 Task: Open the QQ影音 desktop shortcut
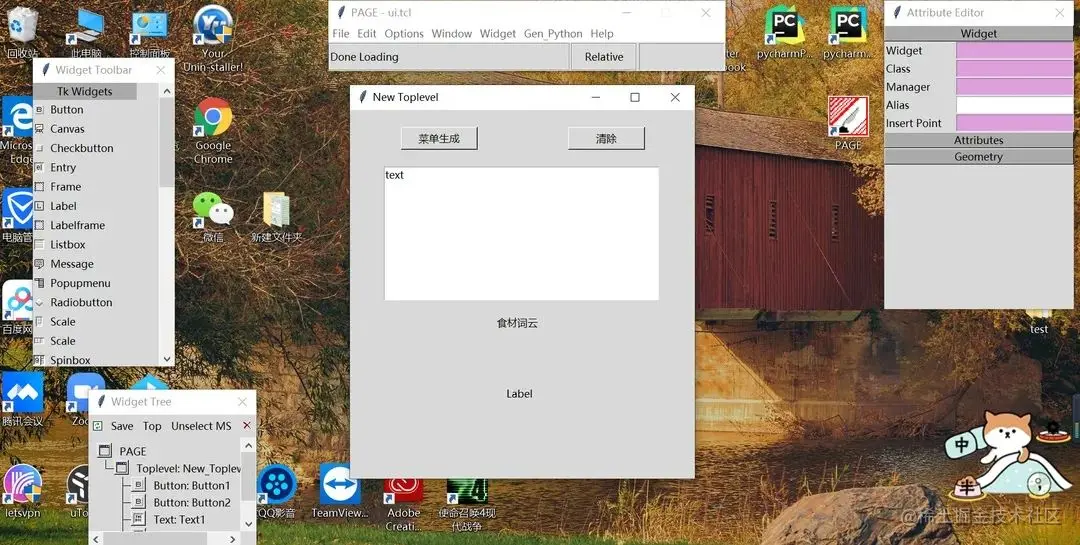click(x=276, y=491)
